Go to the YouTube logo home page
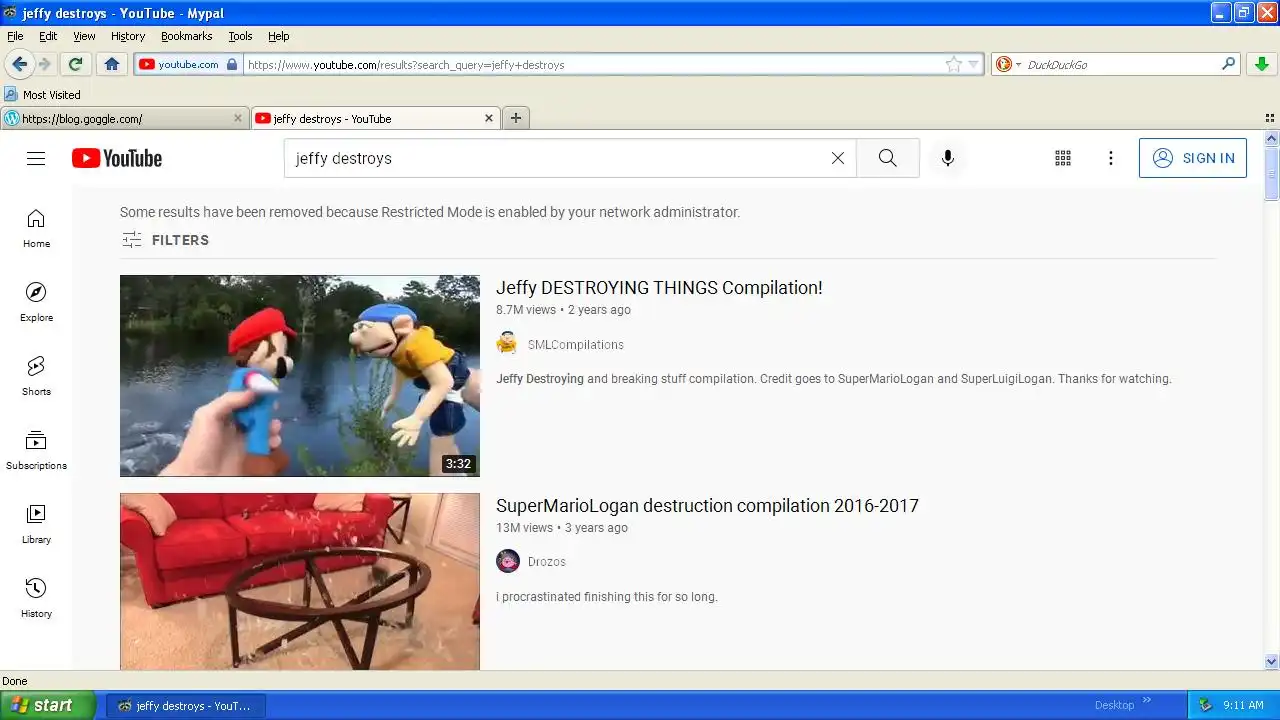 pyautogui.click(x=117, y=158)
